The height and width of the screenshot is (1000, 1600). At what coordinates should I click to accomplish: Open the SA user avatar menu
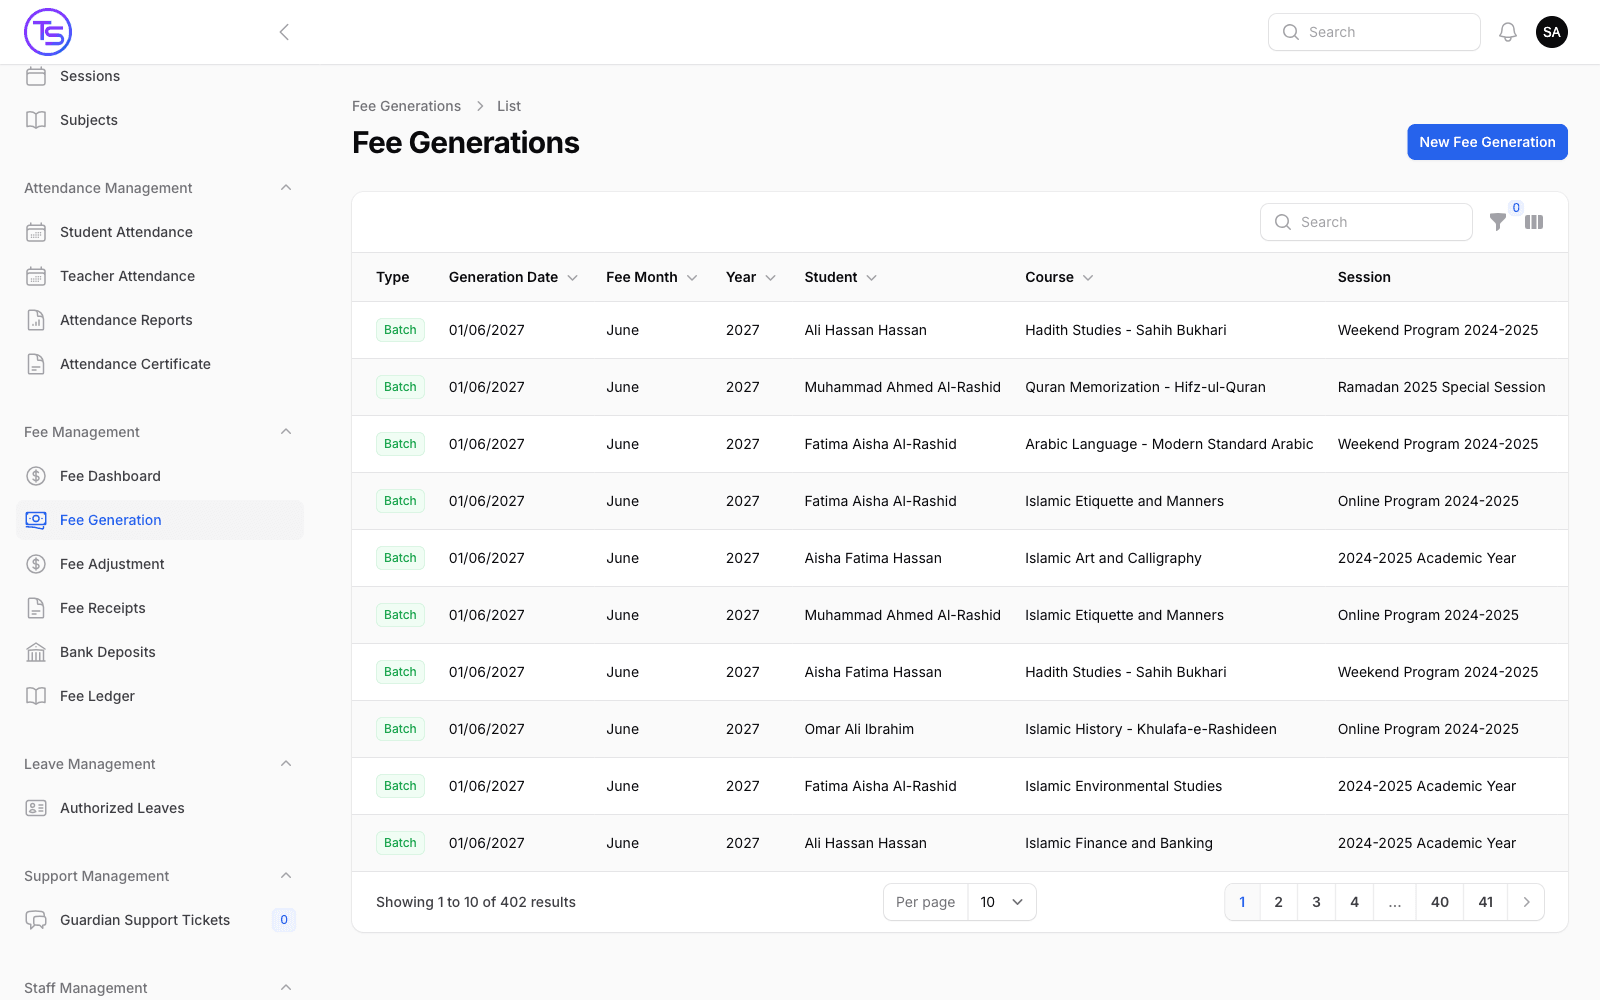tap(1552, 32)
